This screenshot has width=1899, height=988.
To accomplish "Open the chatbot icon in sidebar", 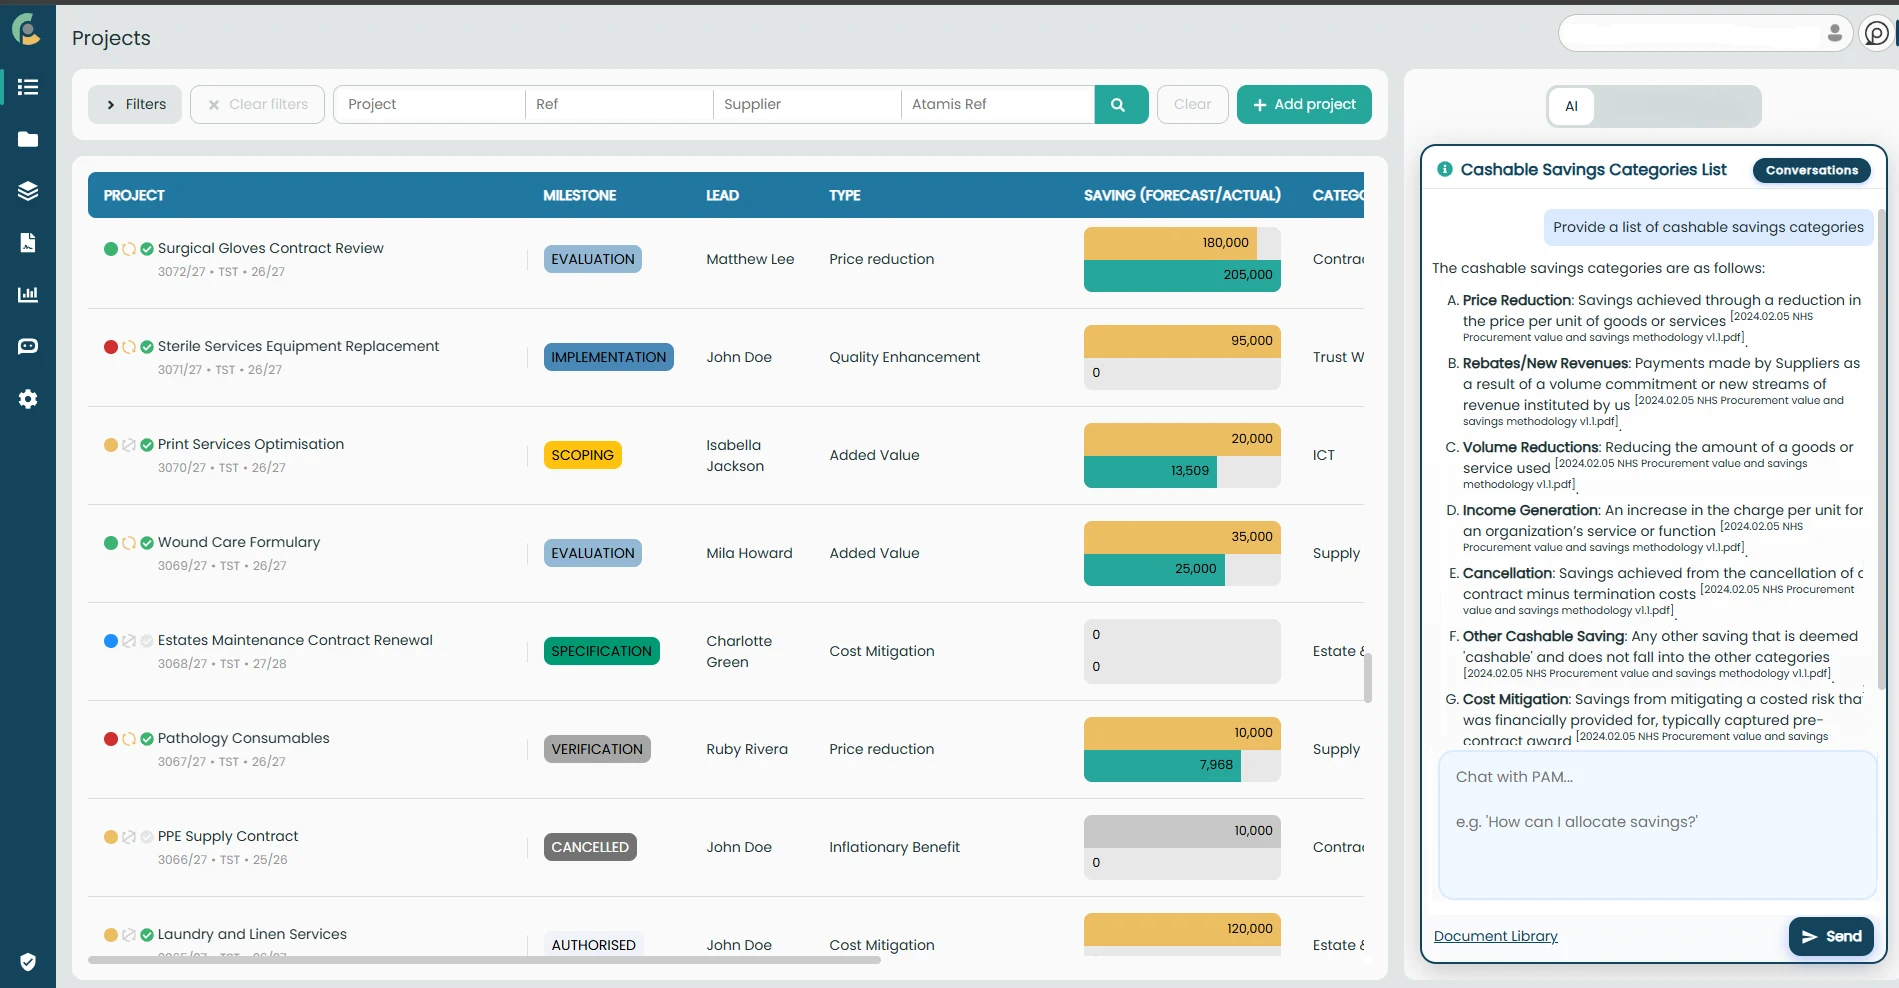I will [x=28, y=346].
